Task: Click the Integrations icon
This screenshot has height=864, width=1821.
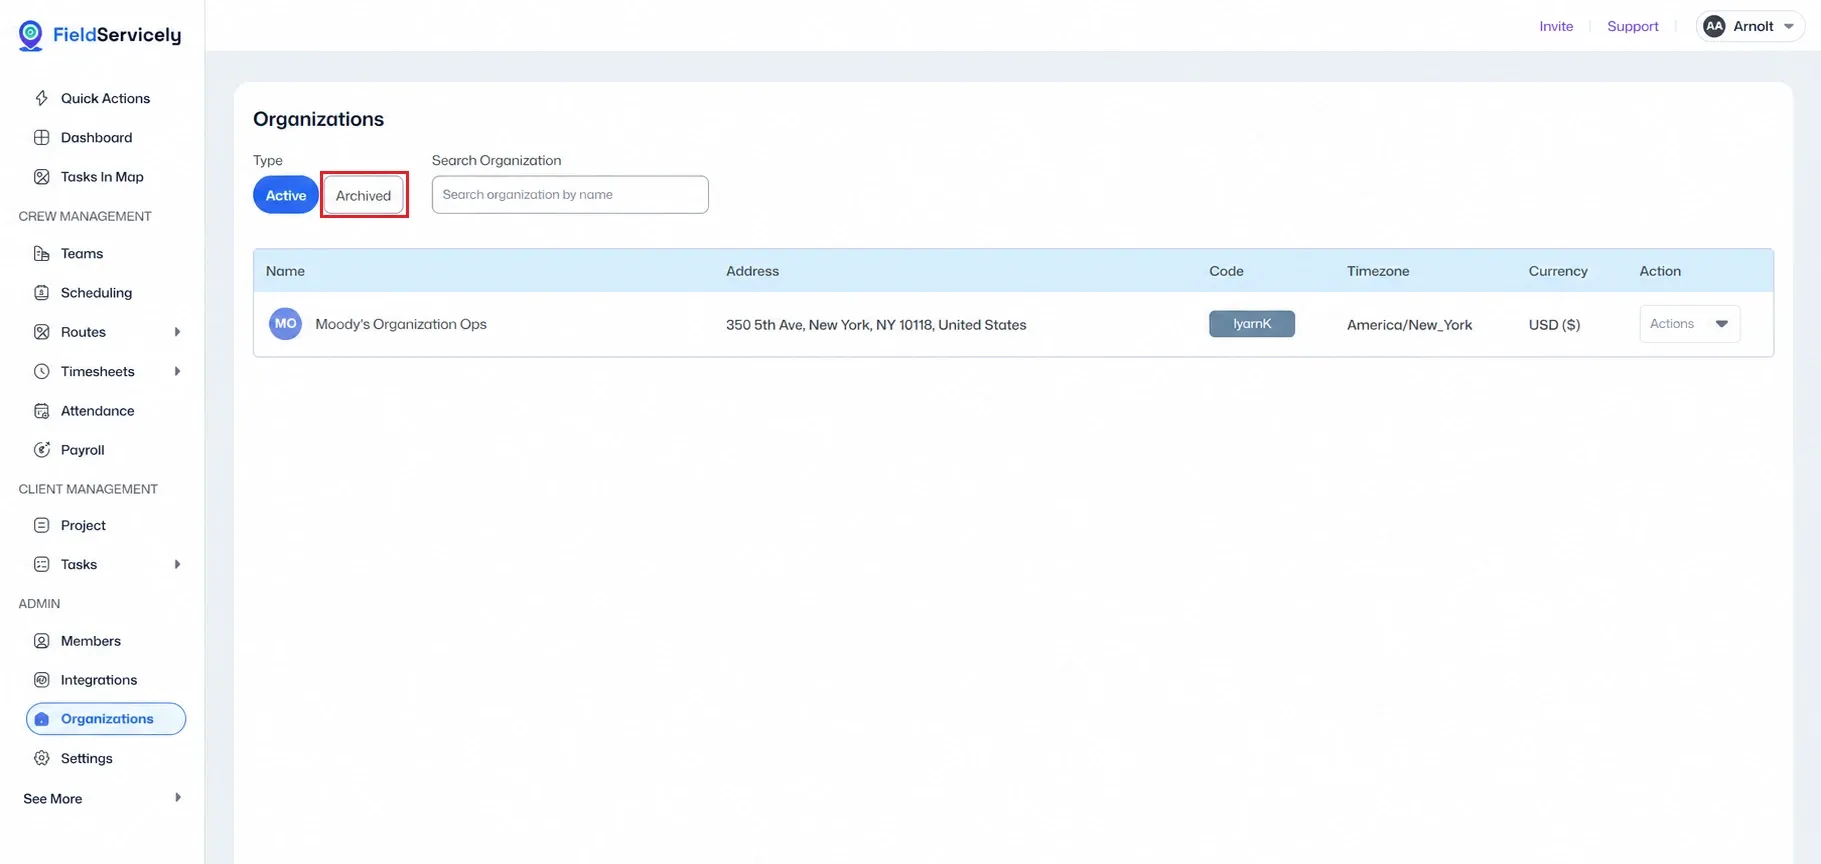Action: 41,679
